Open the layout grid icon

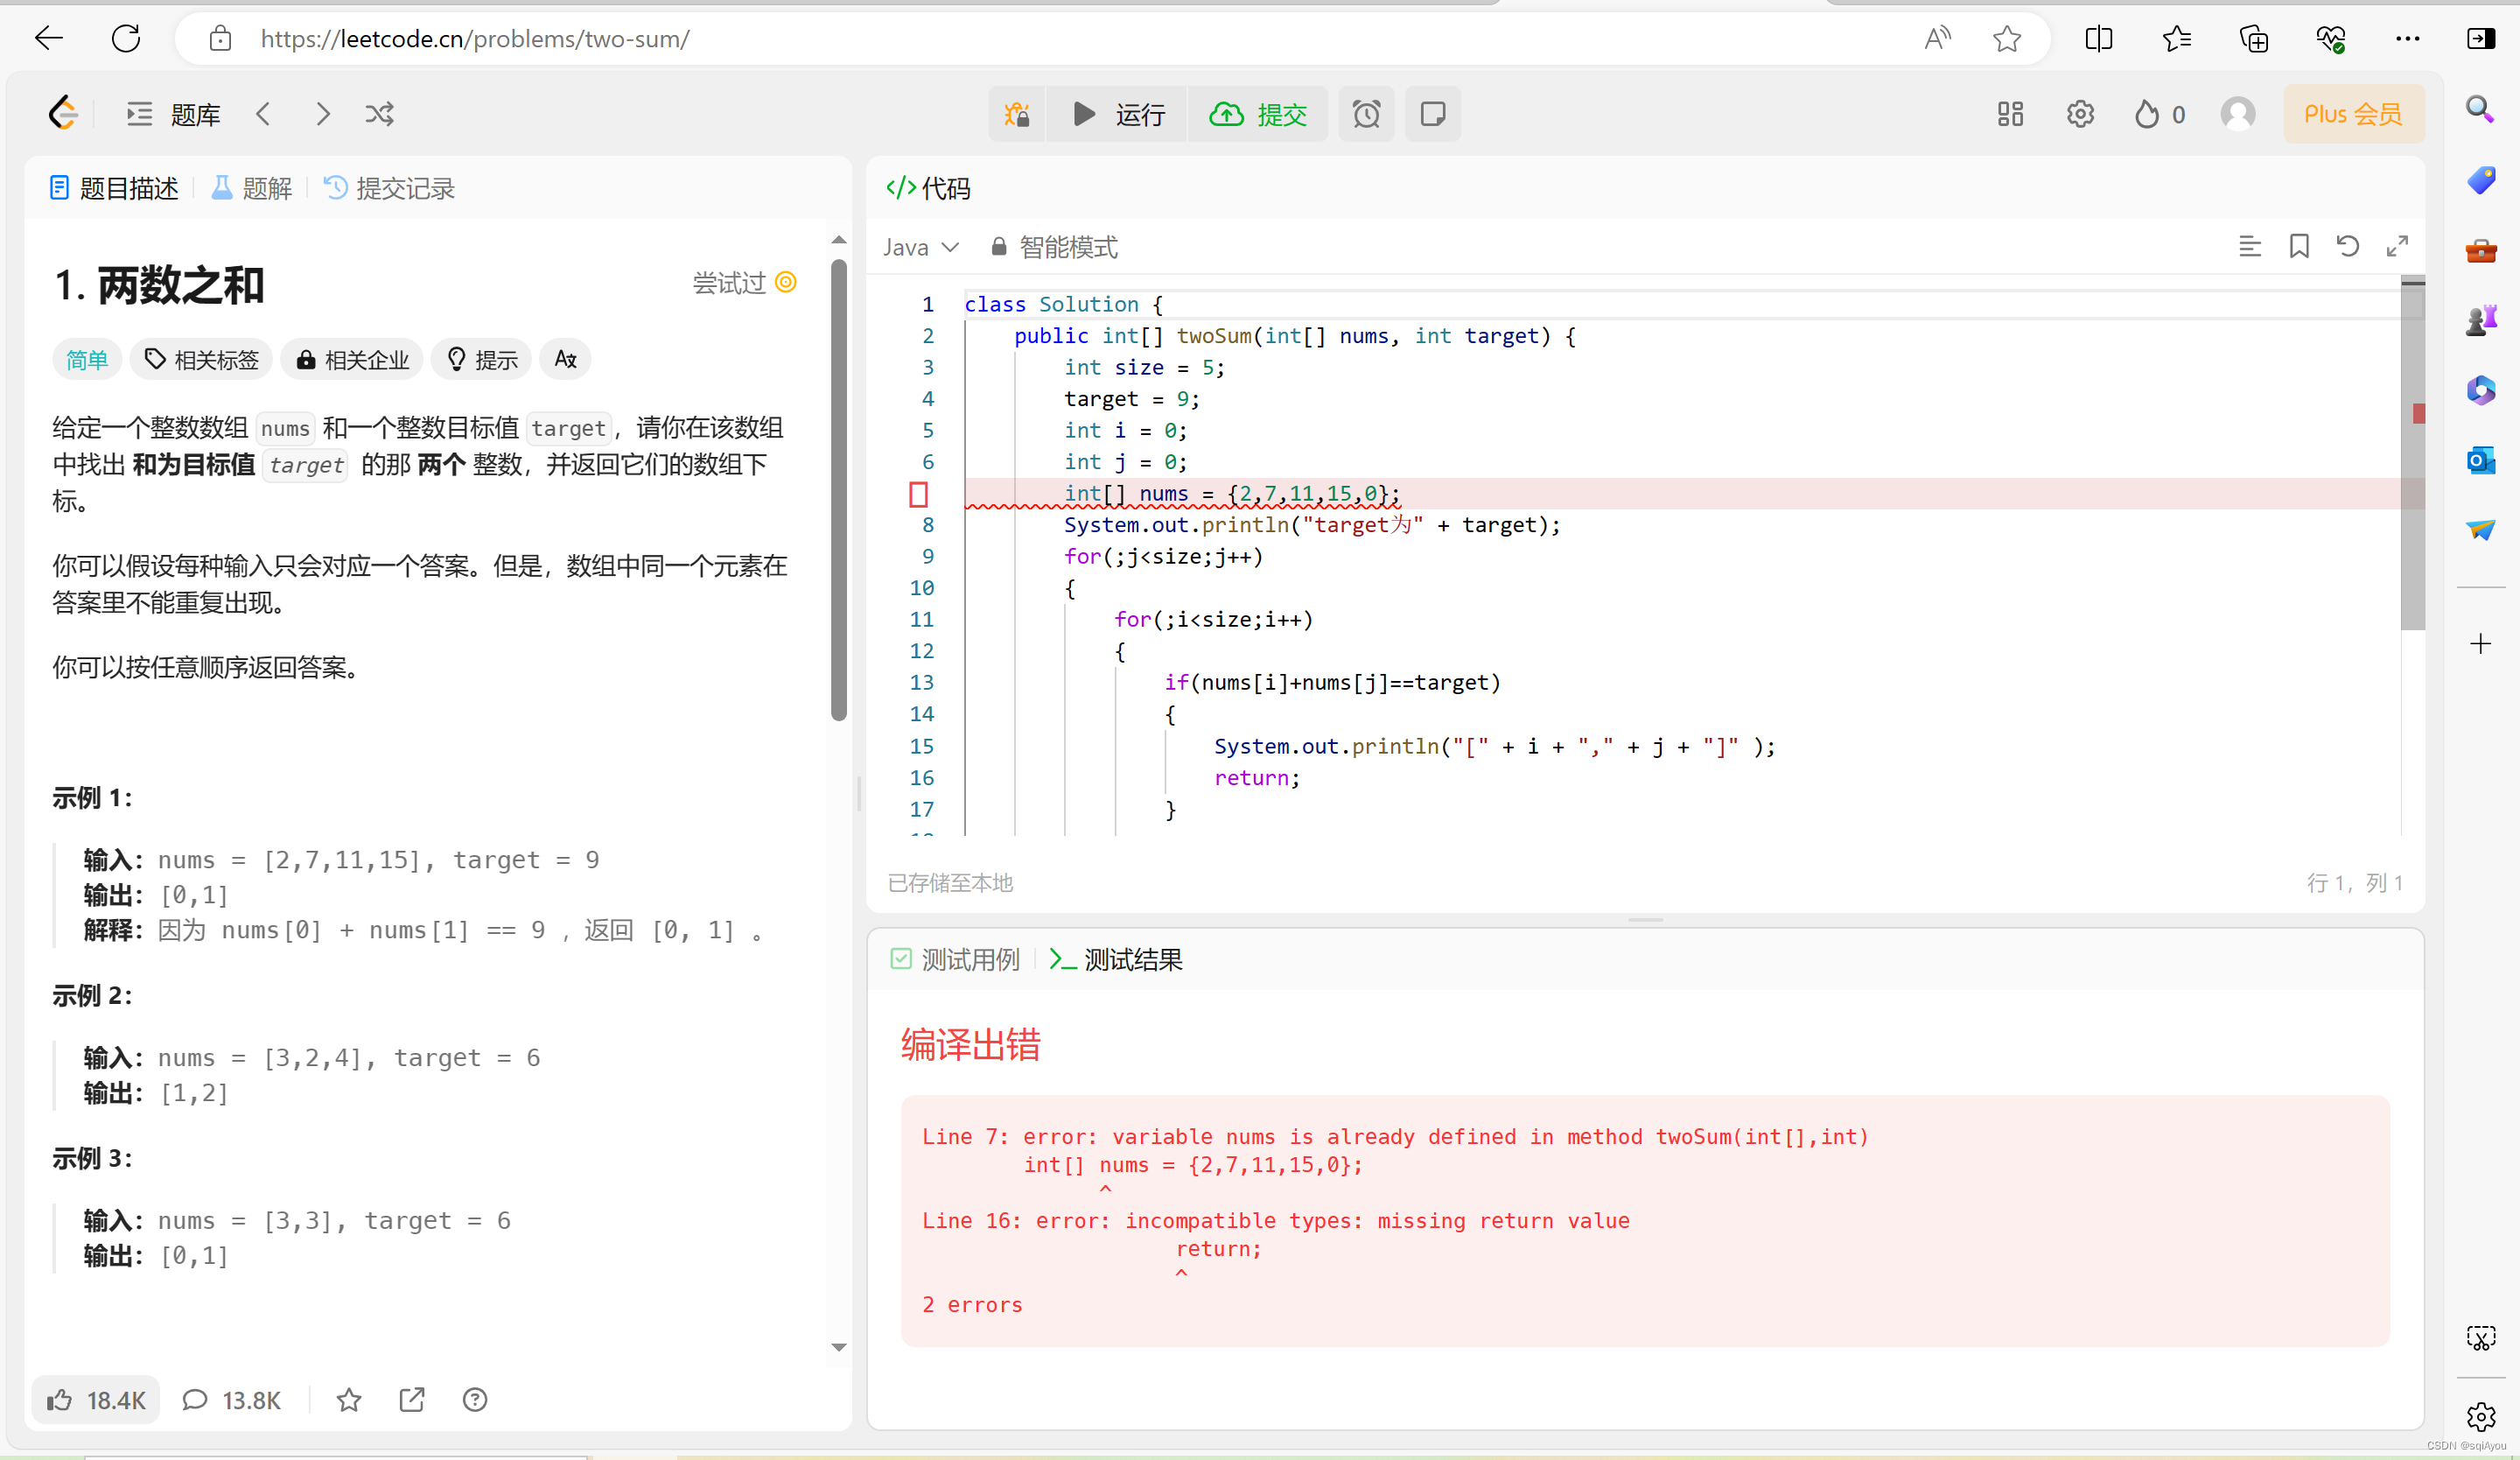2010,114
